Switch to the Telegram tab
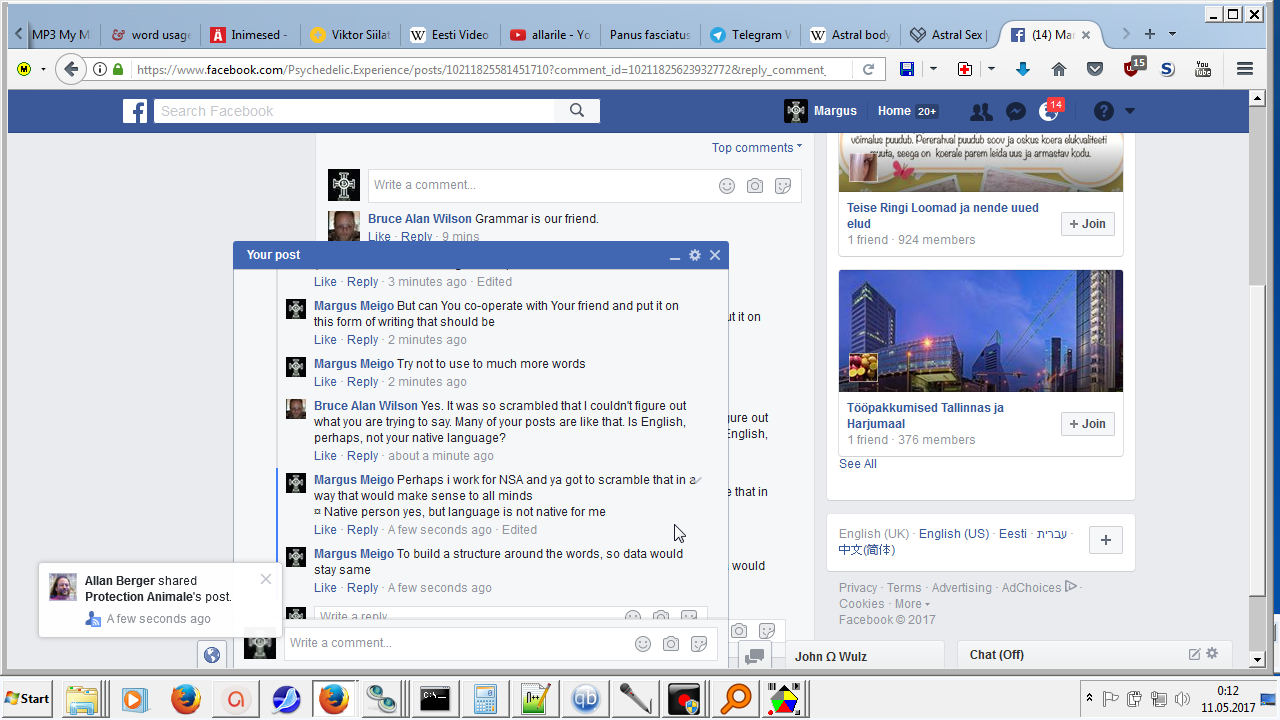 749,34
